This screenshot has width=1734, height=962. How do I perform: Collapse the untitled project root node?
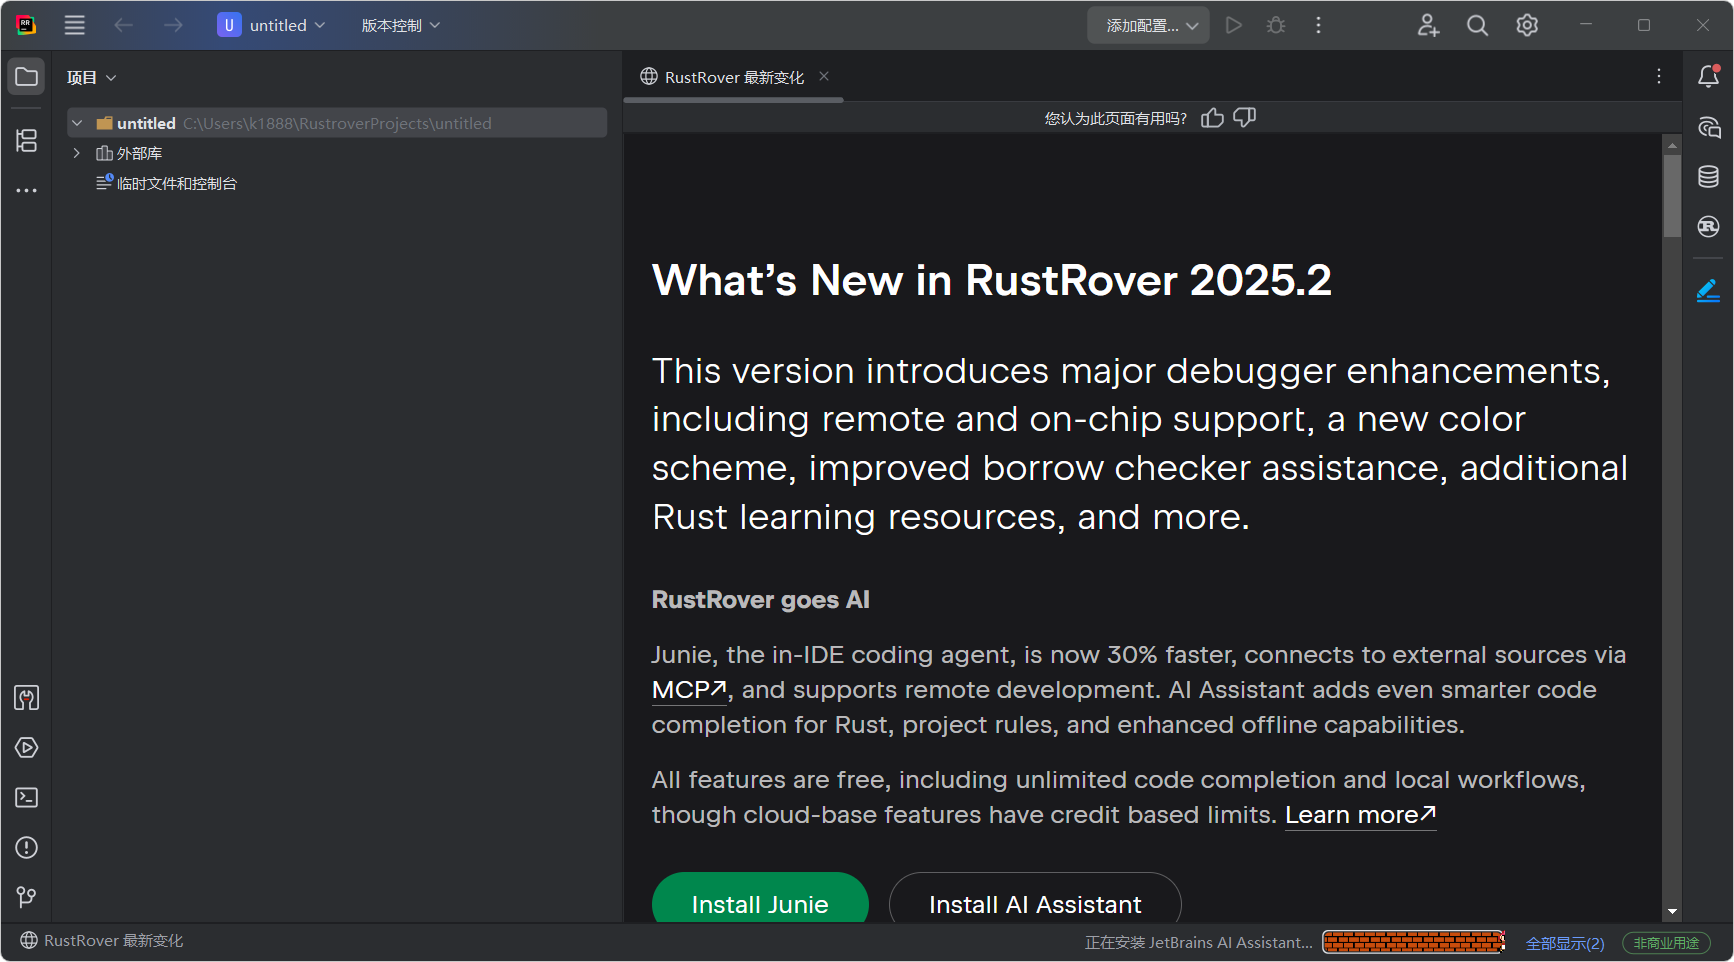pyautogui.click(x=77, y=123)
